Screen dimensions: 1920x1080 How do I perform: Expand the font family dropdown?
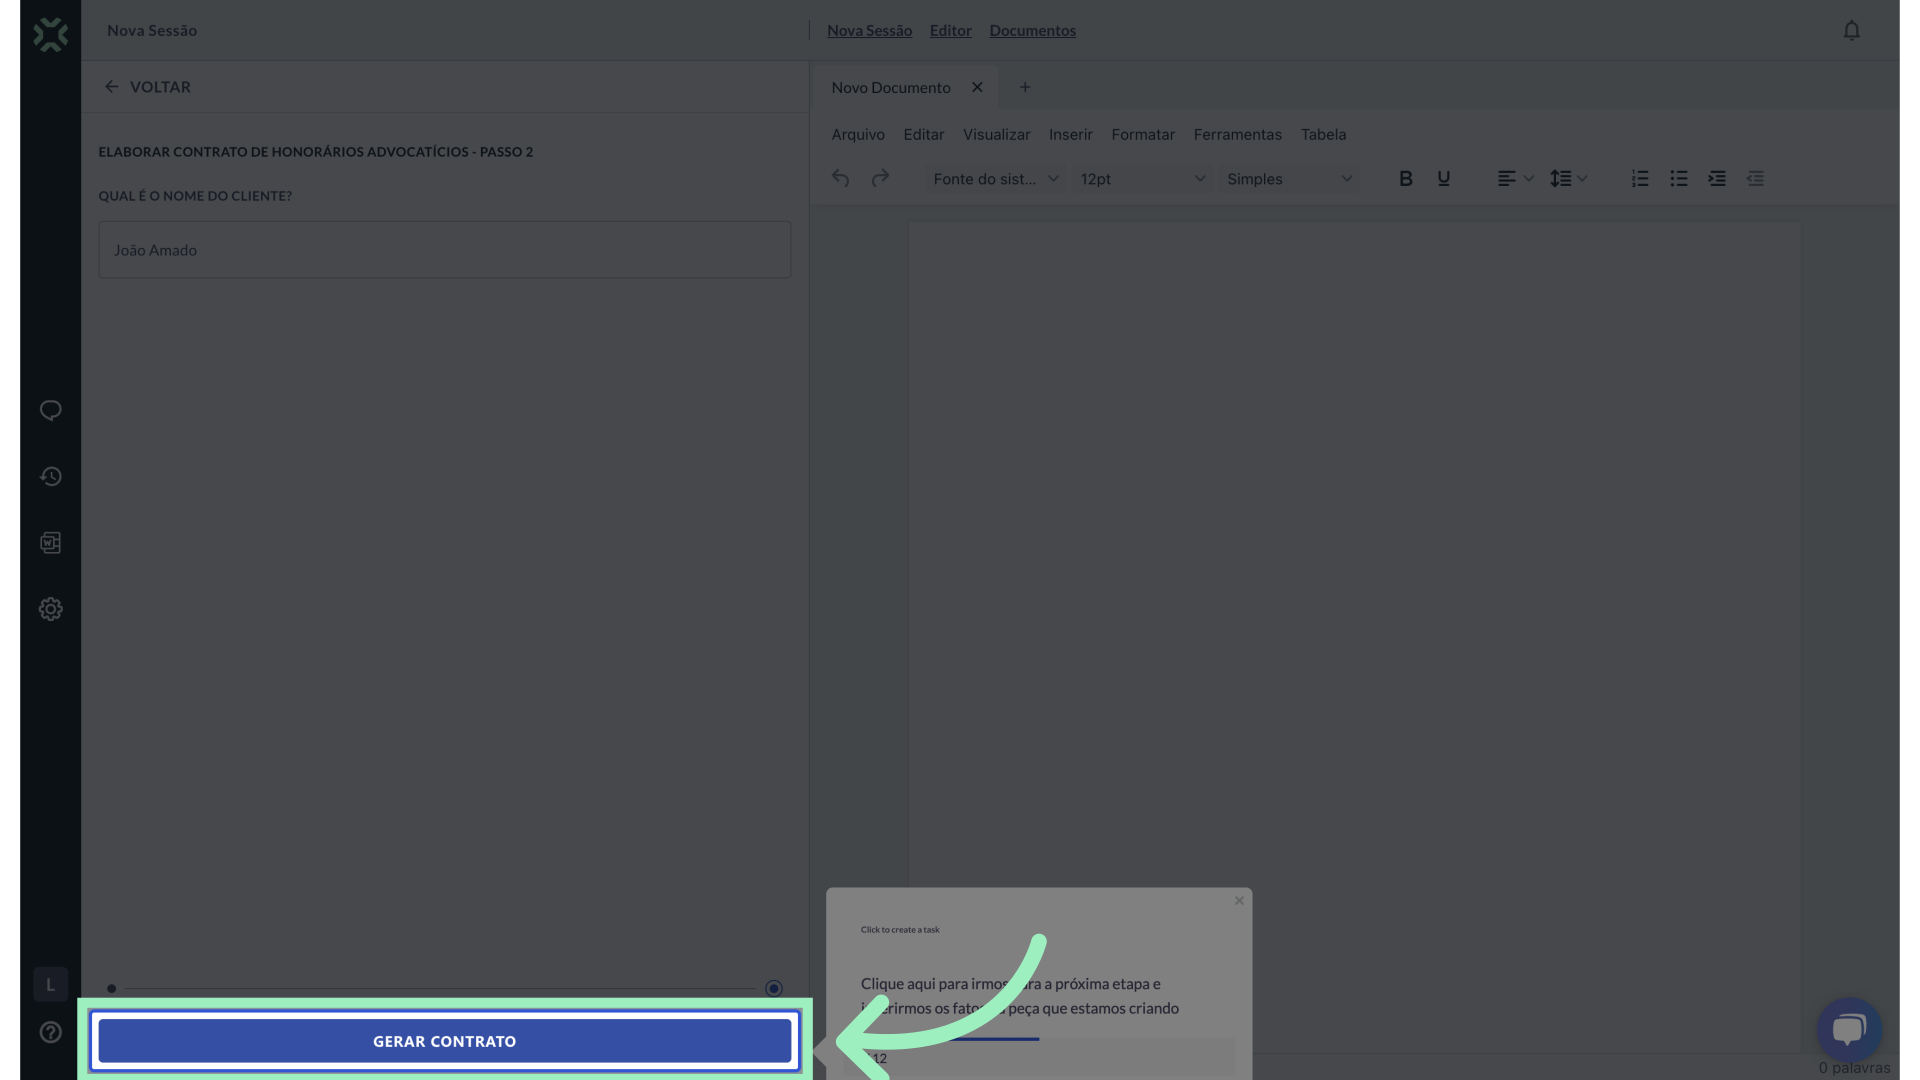pos(994,179)
